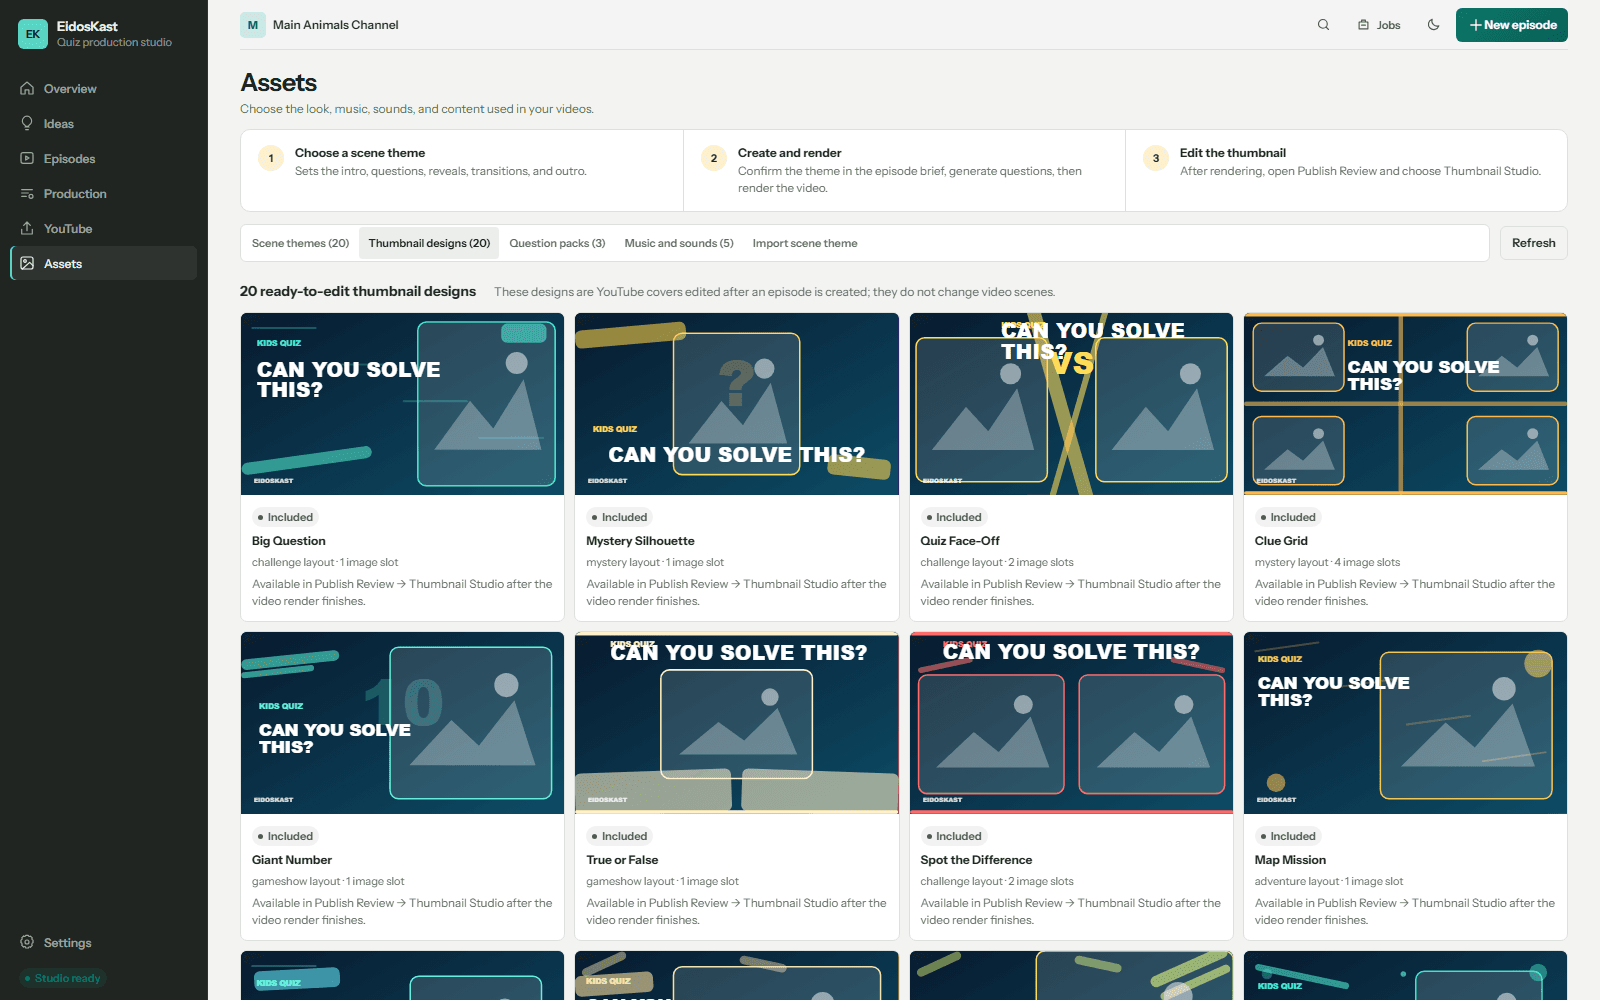The width and height of the screenshot is (1600, 1000).
Task: Click the Assets page heading
Action: point(278,83)
